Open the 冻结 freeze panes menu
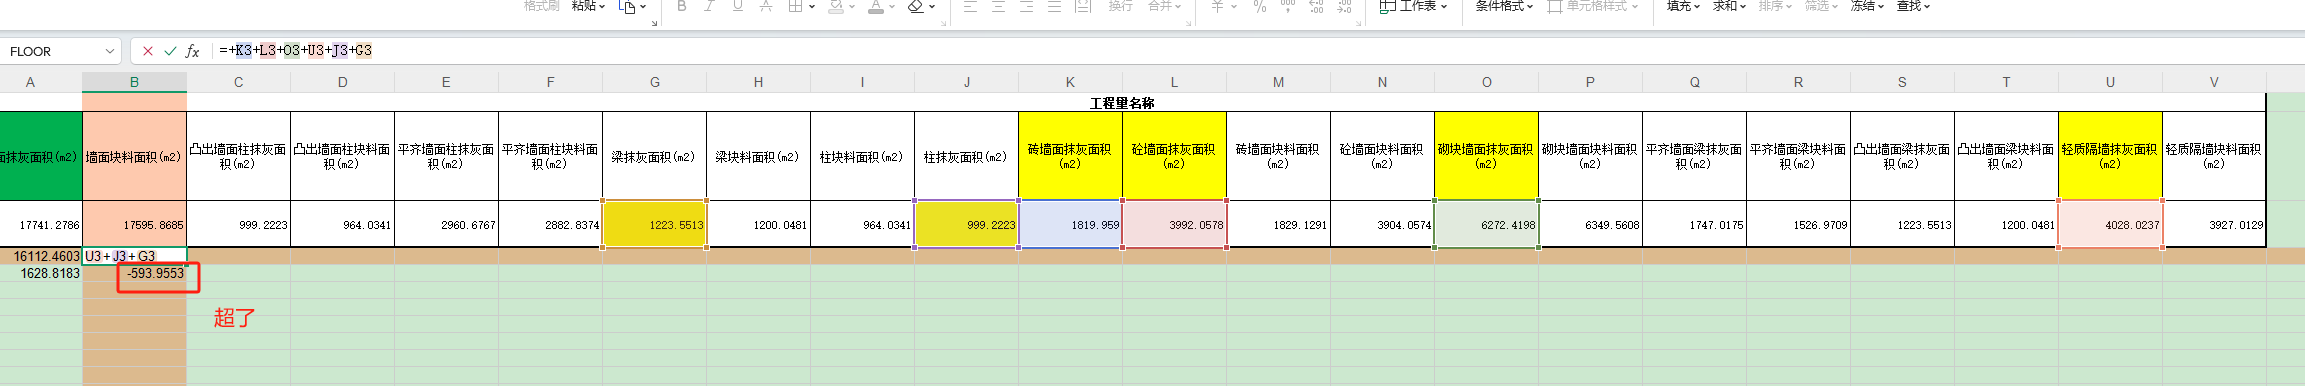 pyautogui.click(x=1867, y=6)
